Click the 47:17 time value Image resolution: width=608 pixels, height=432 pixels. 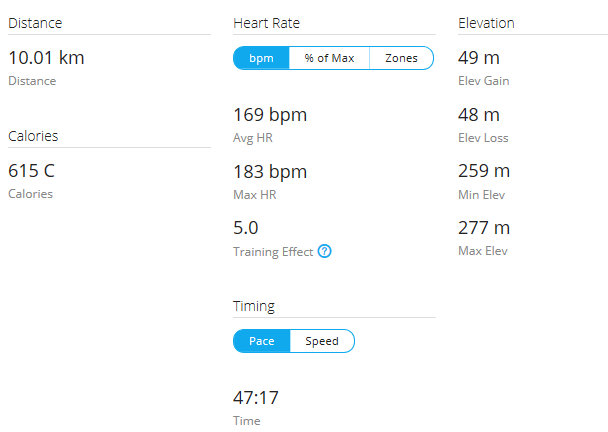pos(256,398)
